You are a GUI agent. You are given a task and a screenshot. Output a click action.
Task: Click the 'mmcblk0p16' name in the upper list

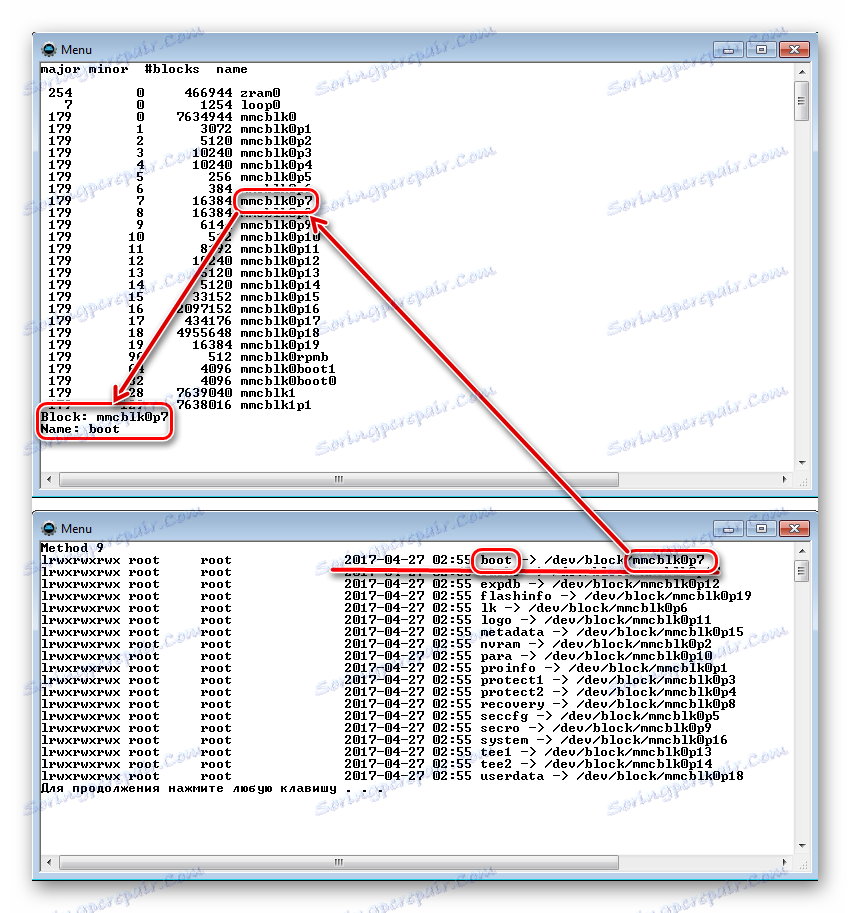point(280,309)
